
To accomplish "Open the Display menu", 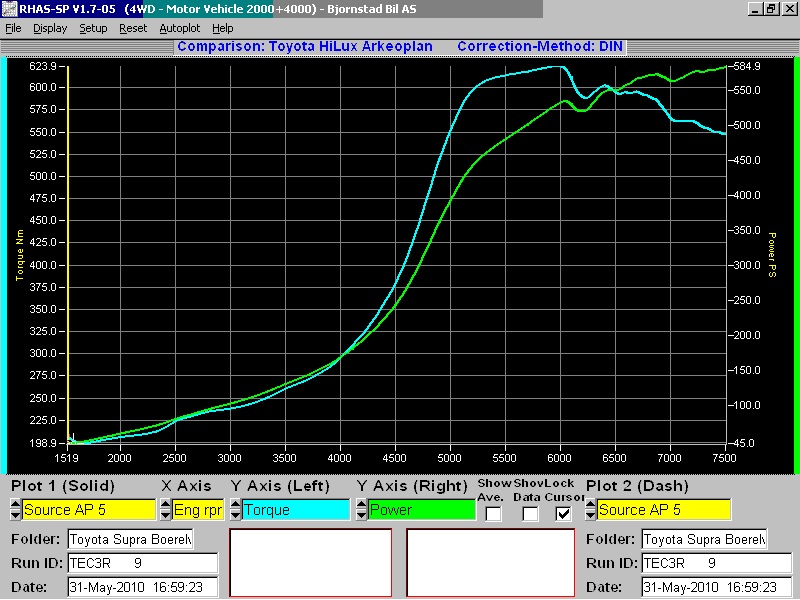I will click(x=50, y=28).
